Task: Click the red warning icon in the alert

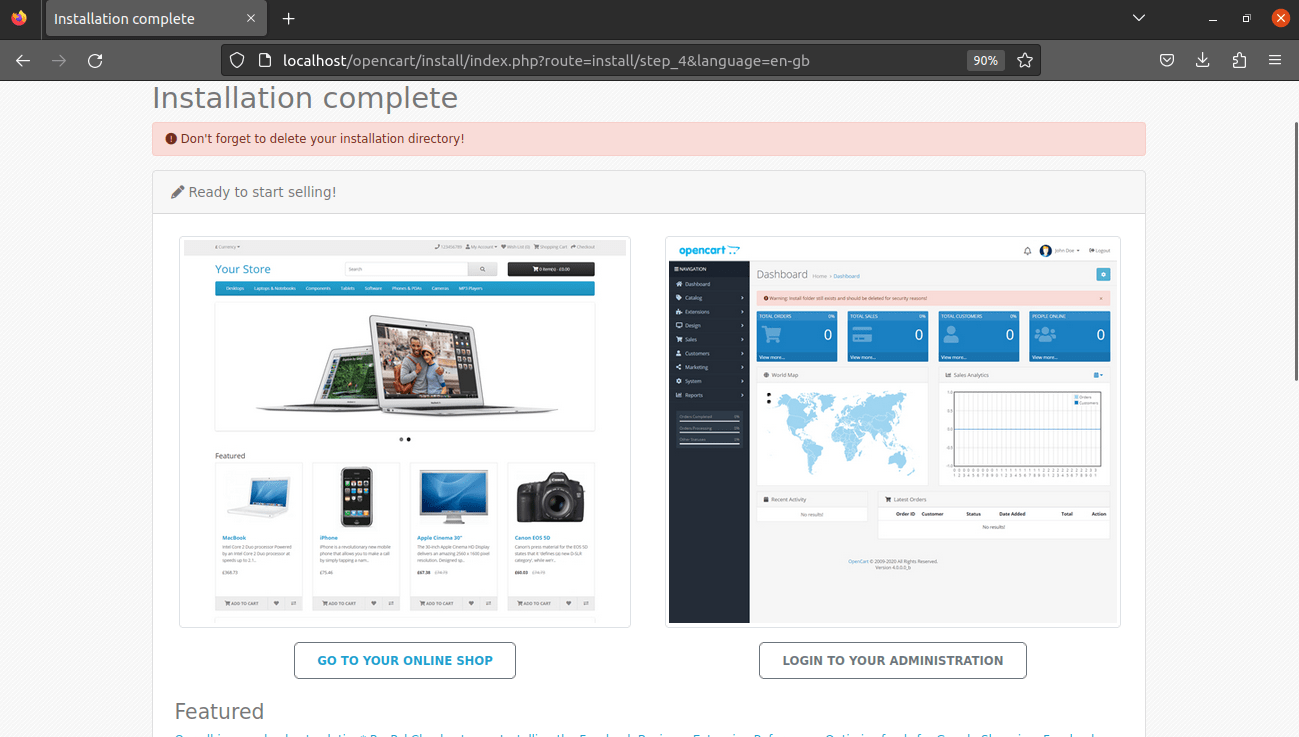Action: [171, 139]
